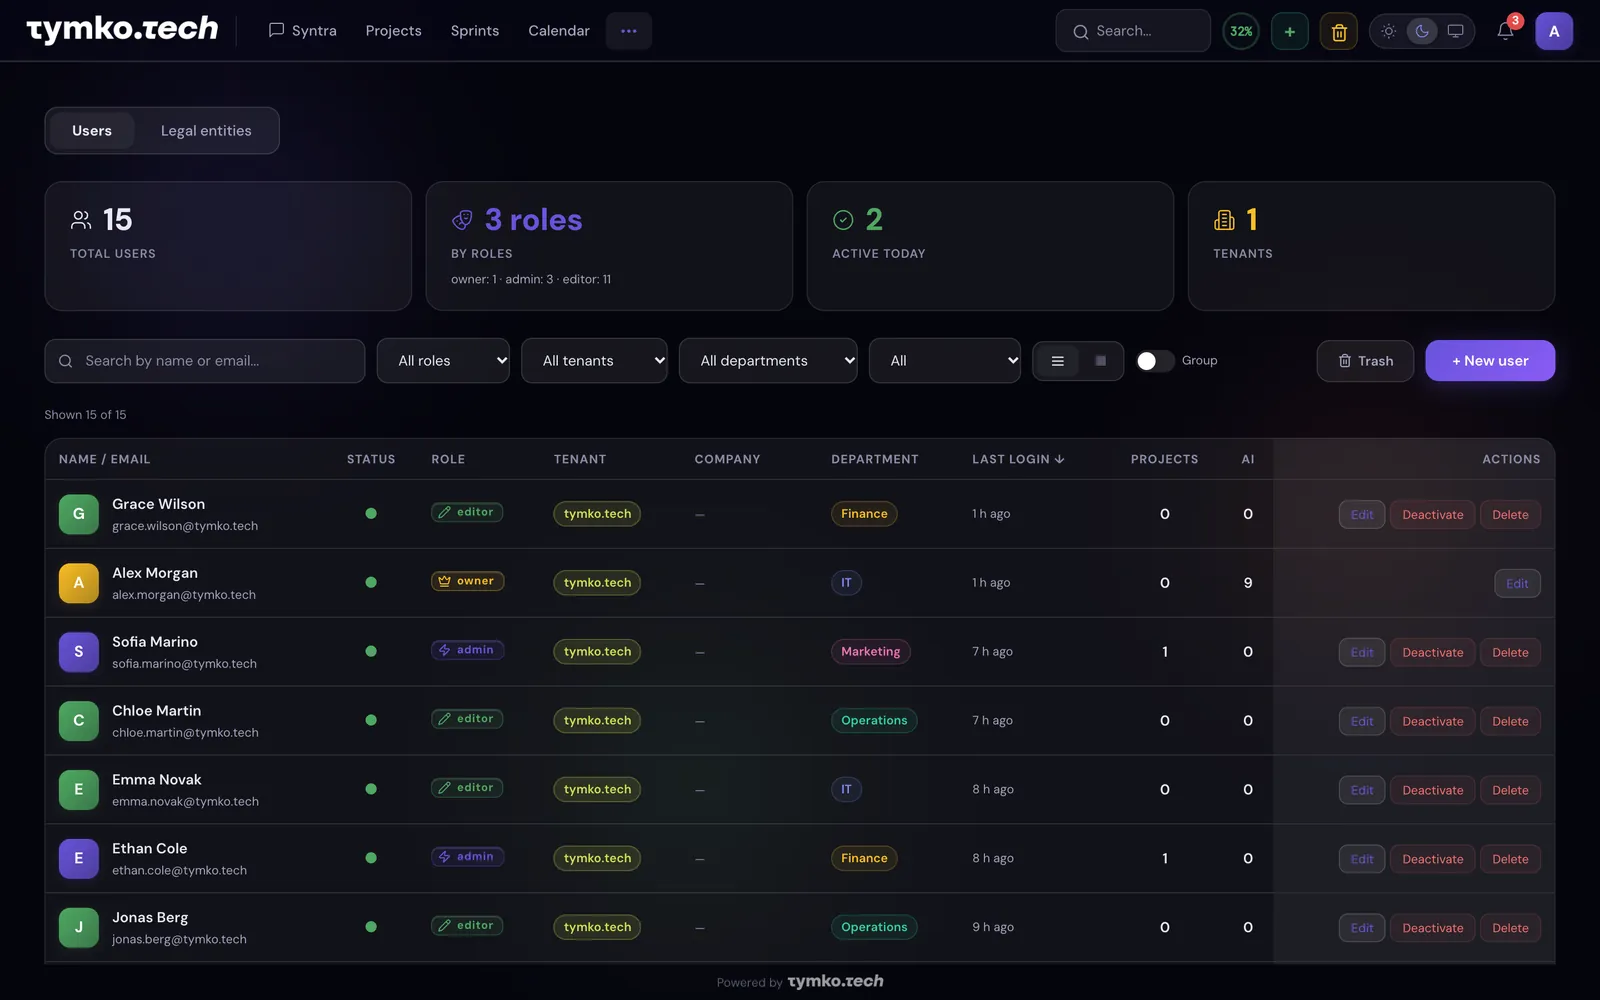1600x1000 pixels.
Task: Open the Trash button in the filter toolbar
Action: point(1365,361)
